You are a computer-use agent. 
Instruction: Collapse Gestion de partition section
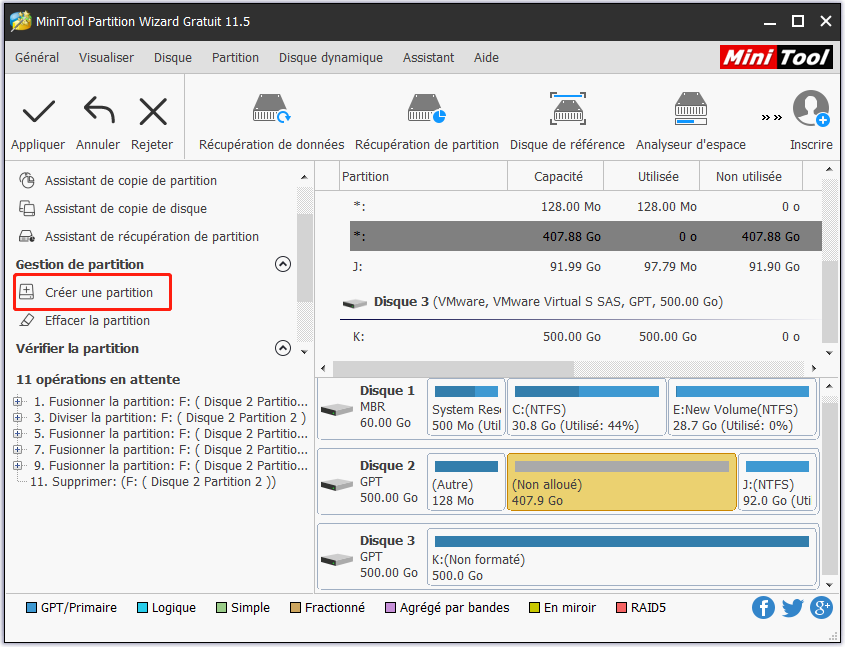[x=283, y=264]
